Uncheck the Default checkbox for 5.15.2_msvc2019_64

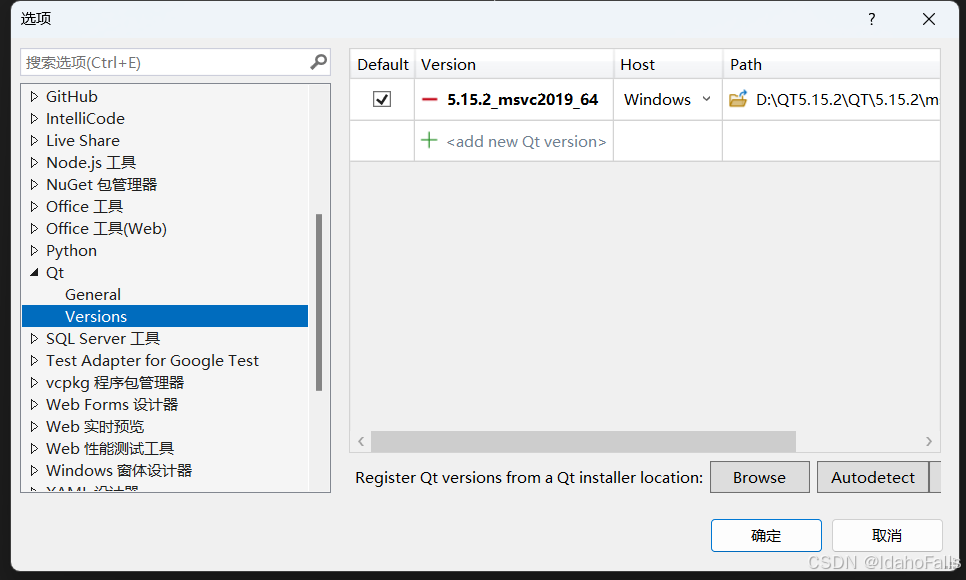[x=382, y=99]
